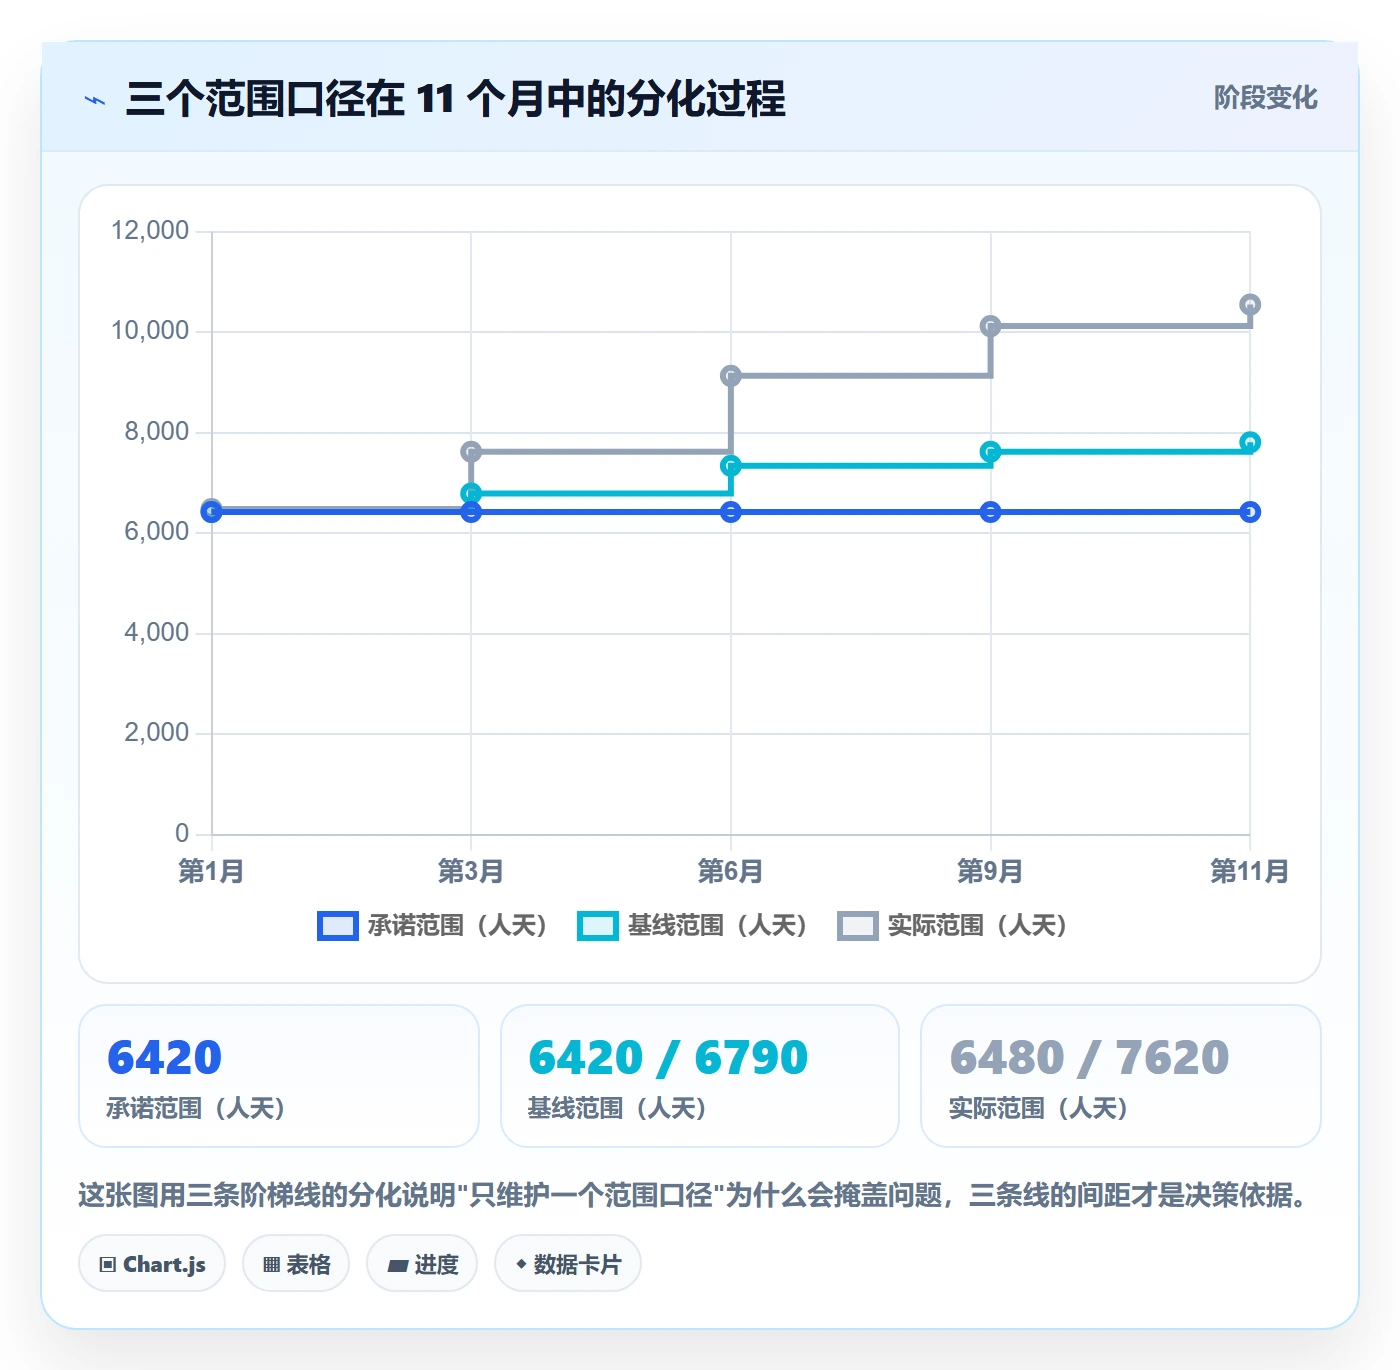Screen dimensions: 1400x1370
Task: Click the 基线范围 data point at 第11月
Action: [1250, 442]
